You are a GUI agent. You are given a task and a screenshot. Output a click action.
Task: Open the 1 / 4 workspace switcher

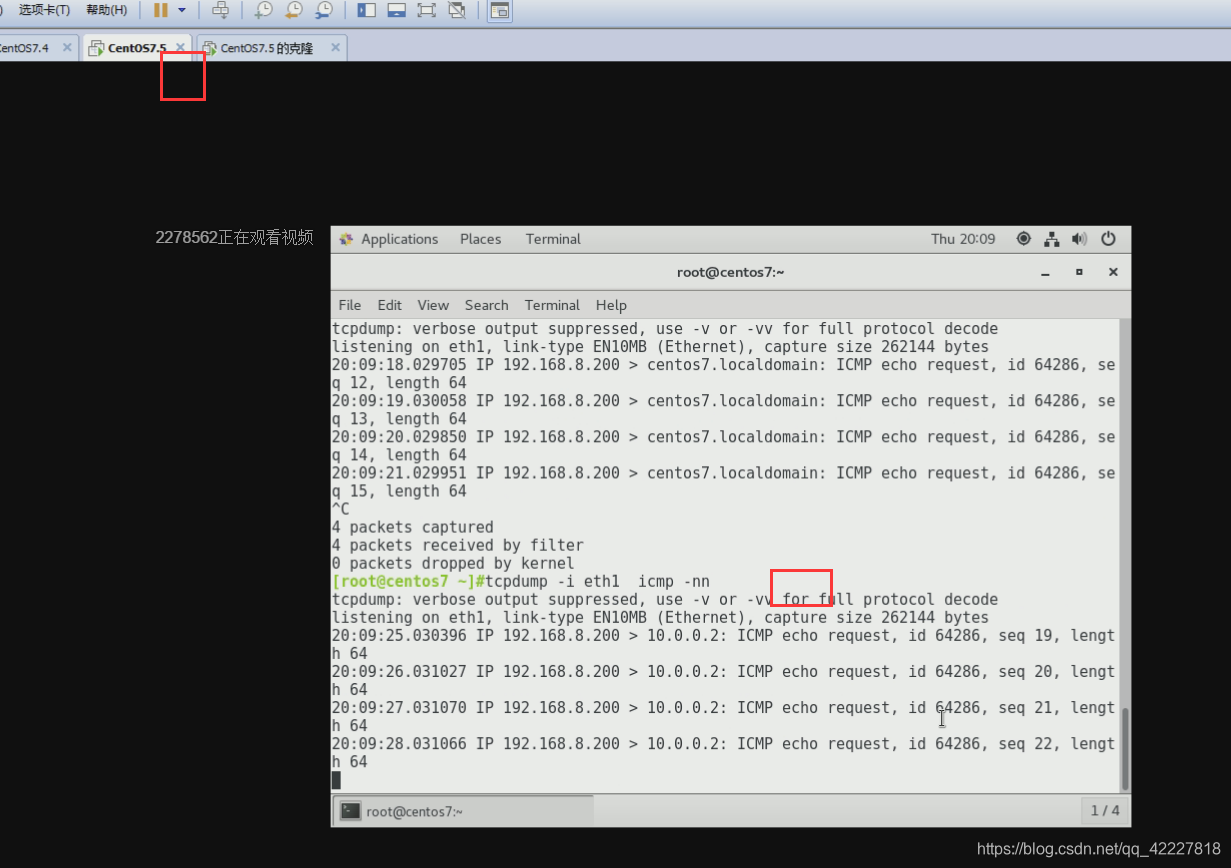pos(1105,811)
